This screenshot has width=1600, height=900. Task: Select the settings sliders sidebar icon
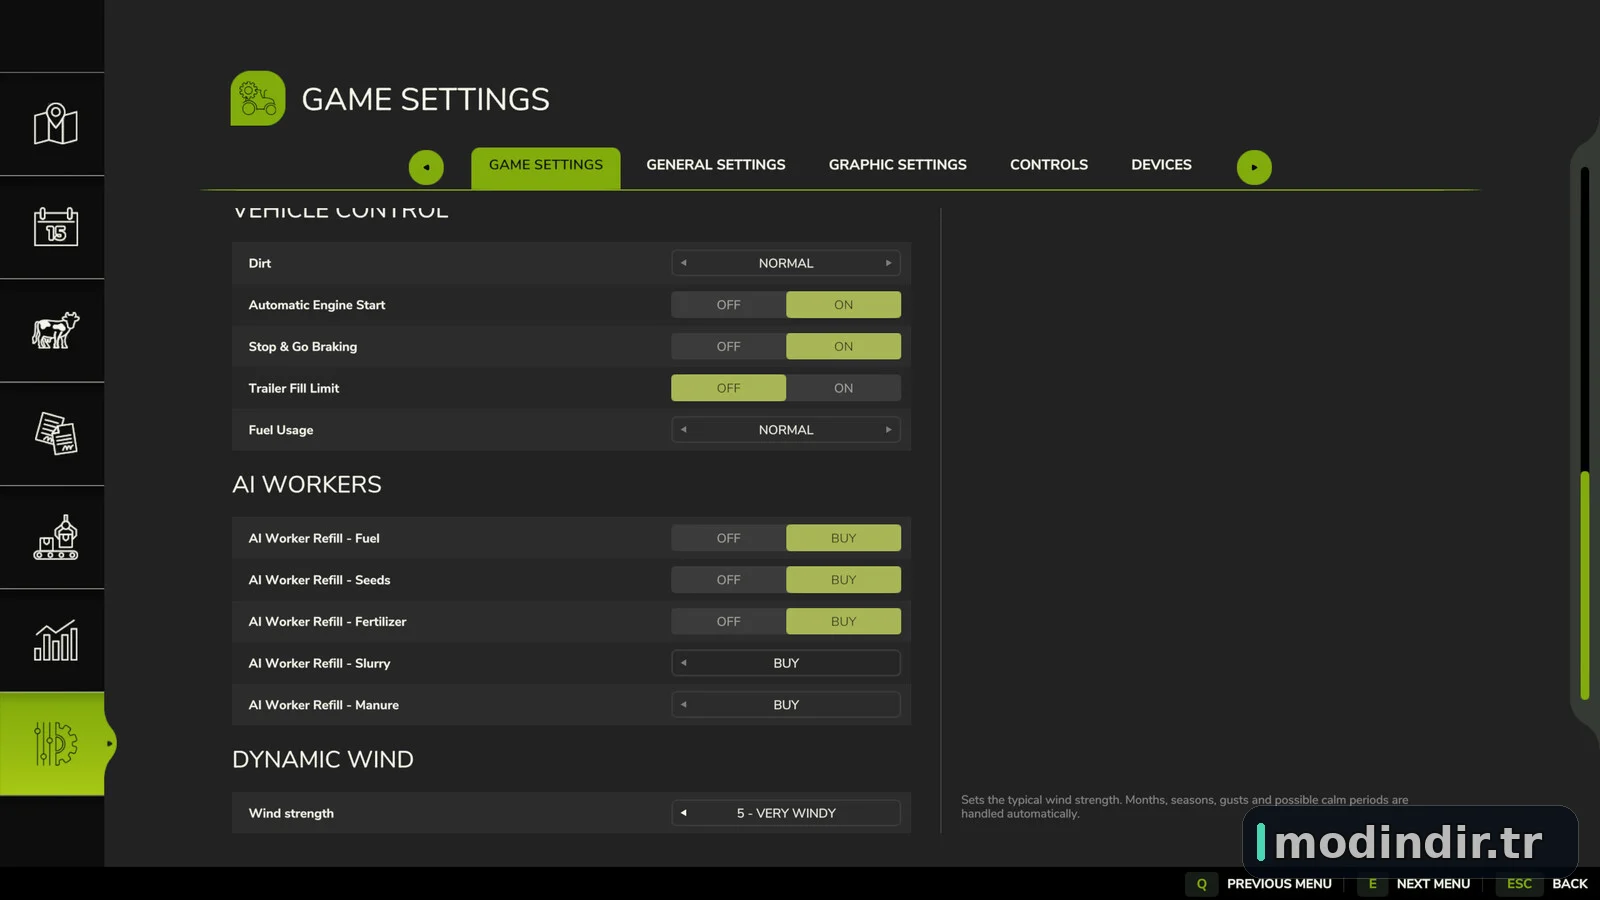[x=55, y=744]
